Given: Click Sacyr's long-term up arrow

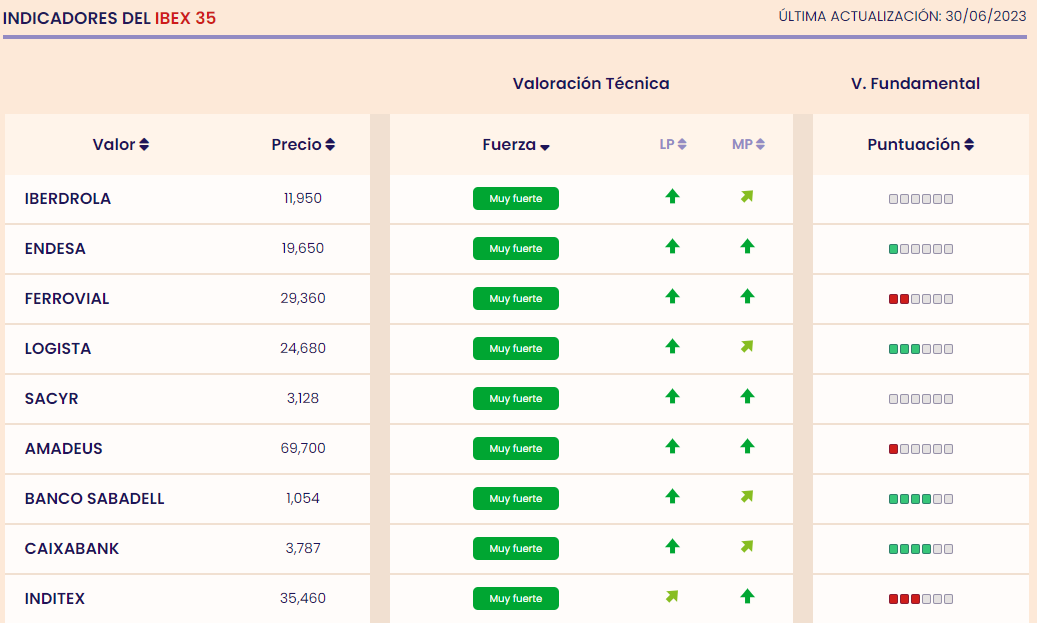Looking at the screenshot, I should click(x=672, y=397).
